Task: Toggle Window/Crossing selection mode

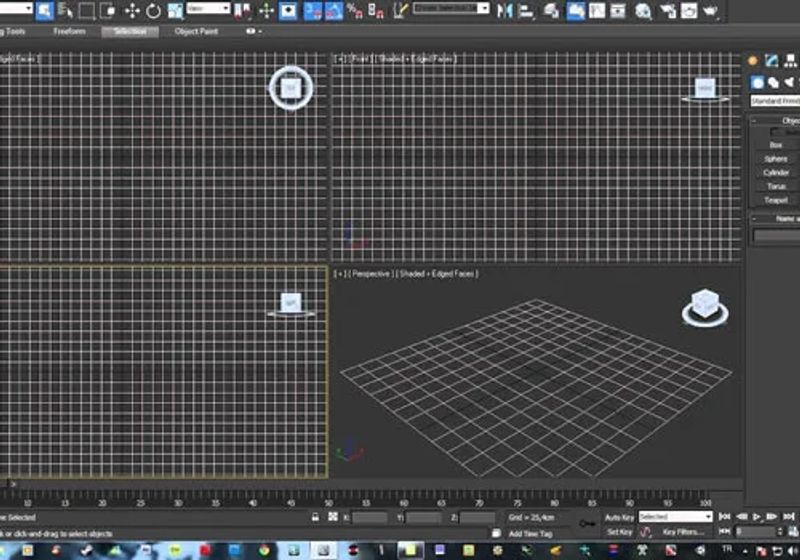Action: tap(108, 11)
